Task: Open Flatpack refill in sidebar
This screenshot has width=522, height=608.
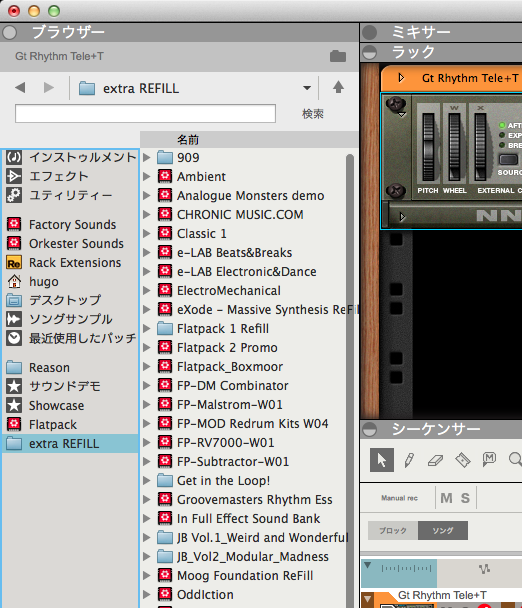Action: 42,424
